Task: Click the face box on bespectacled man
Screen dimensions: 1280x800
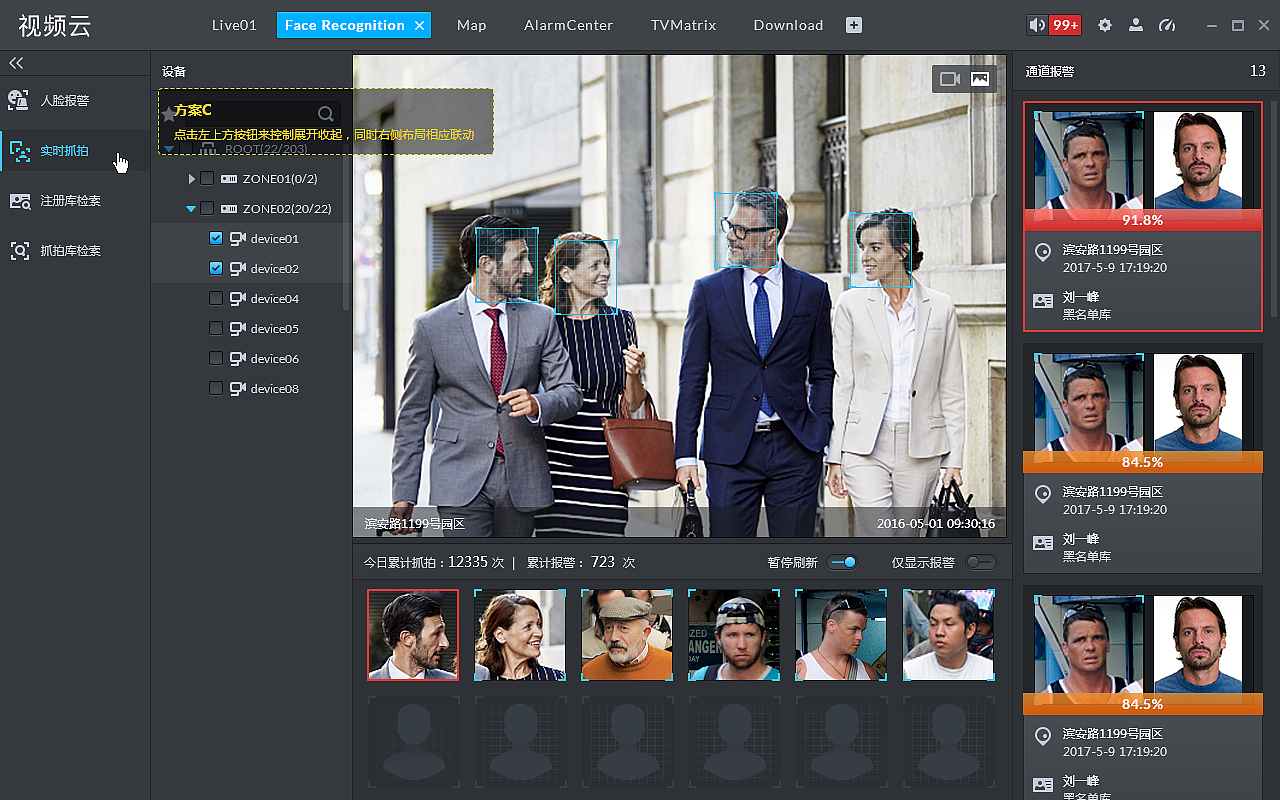Action: coord(746,229)
